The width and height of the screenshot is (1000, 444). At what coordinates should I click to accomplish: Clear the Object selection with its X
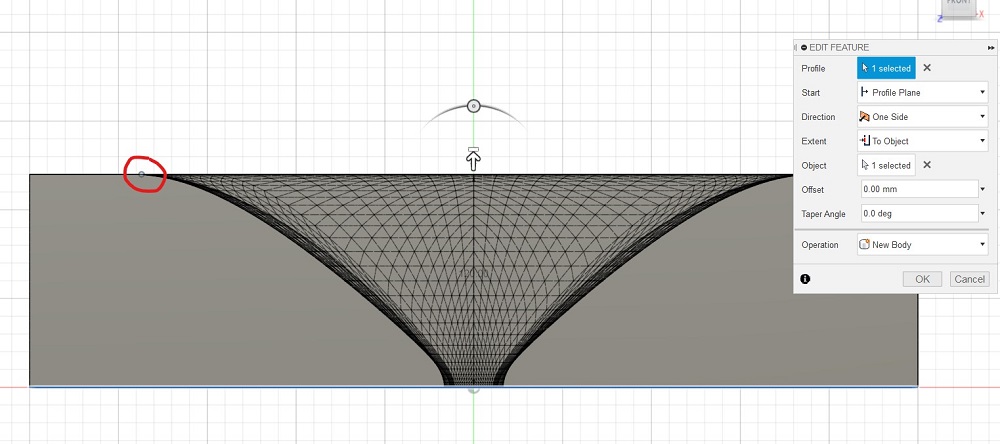[927, 165]
